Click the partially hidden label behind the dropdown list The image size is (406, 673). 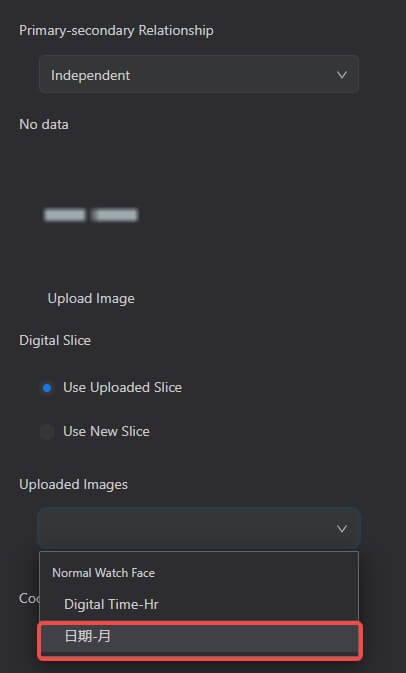tap(29, 598)
